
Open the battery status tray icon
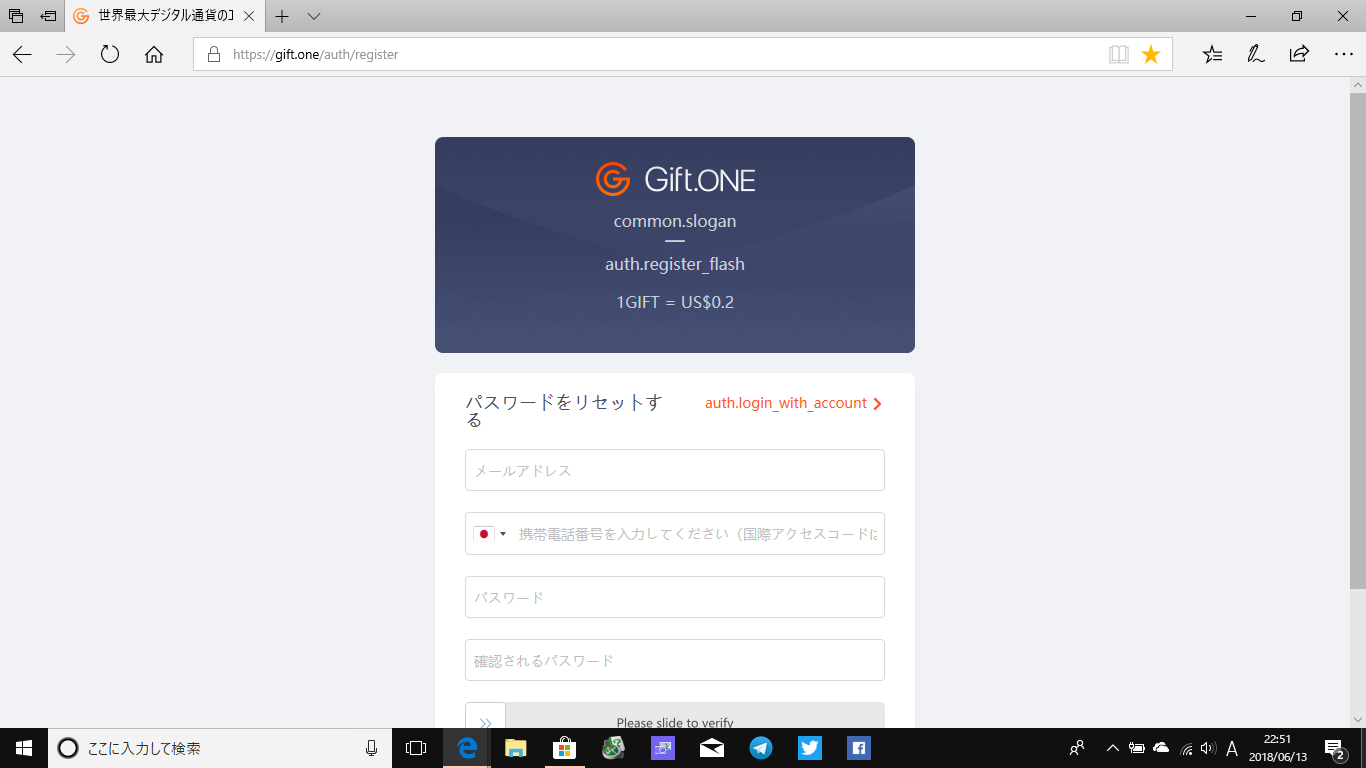[1137, 748]
